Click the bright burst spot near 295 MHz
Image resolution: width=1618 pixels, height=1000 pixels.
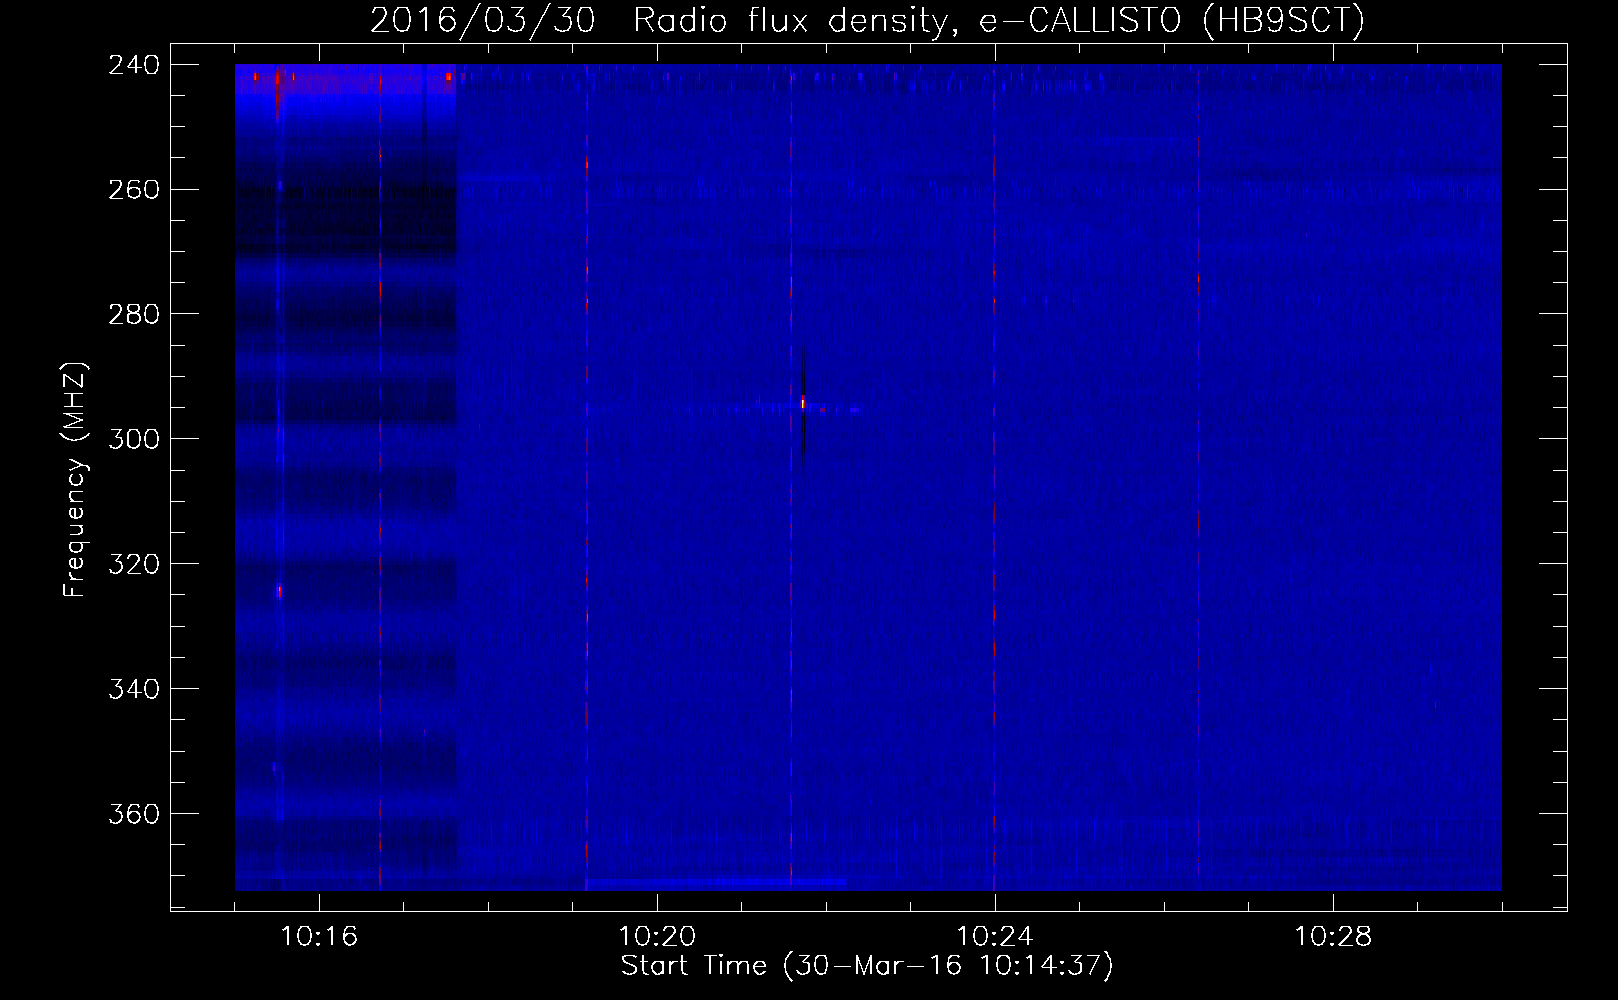click(x=803, y=404)
